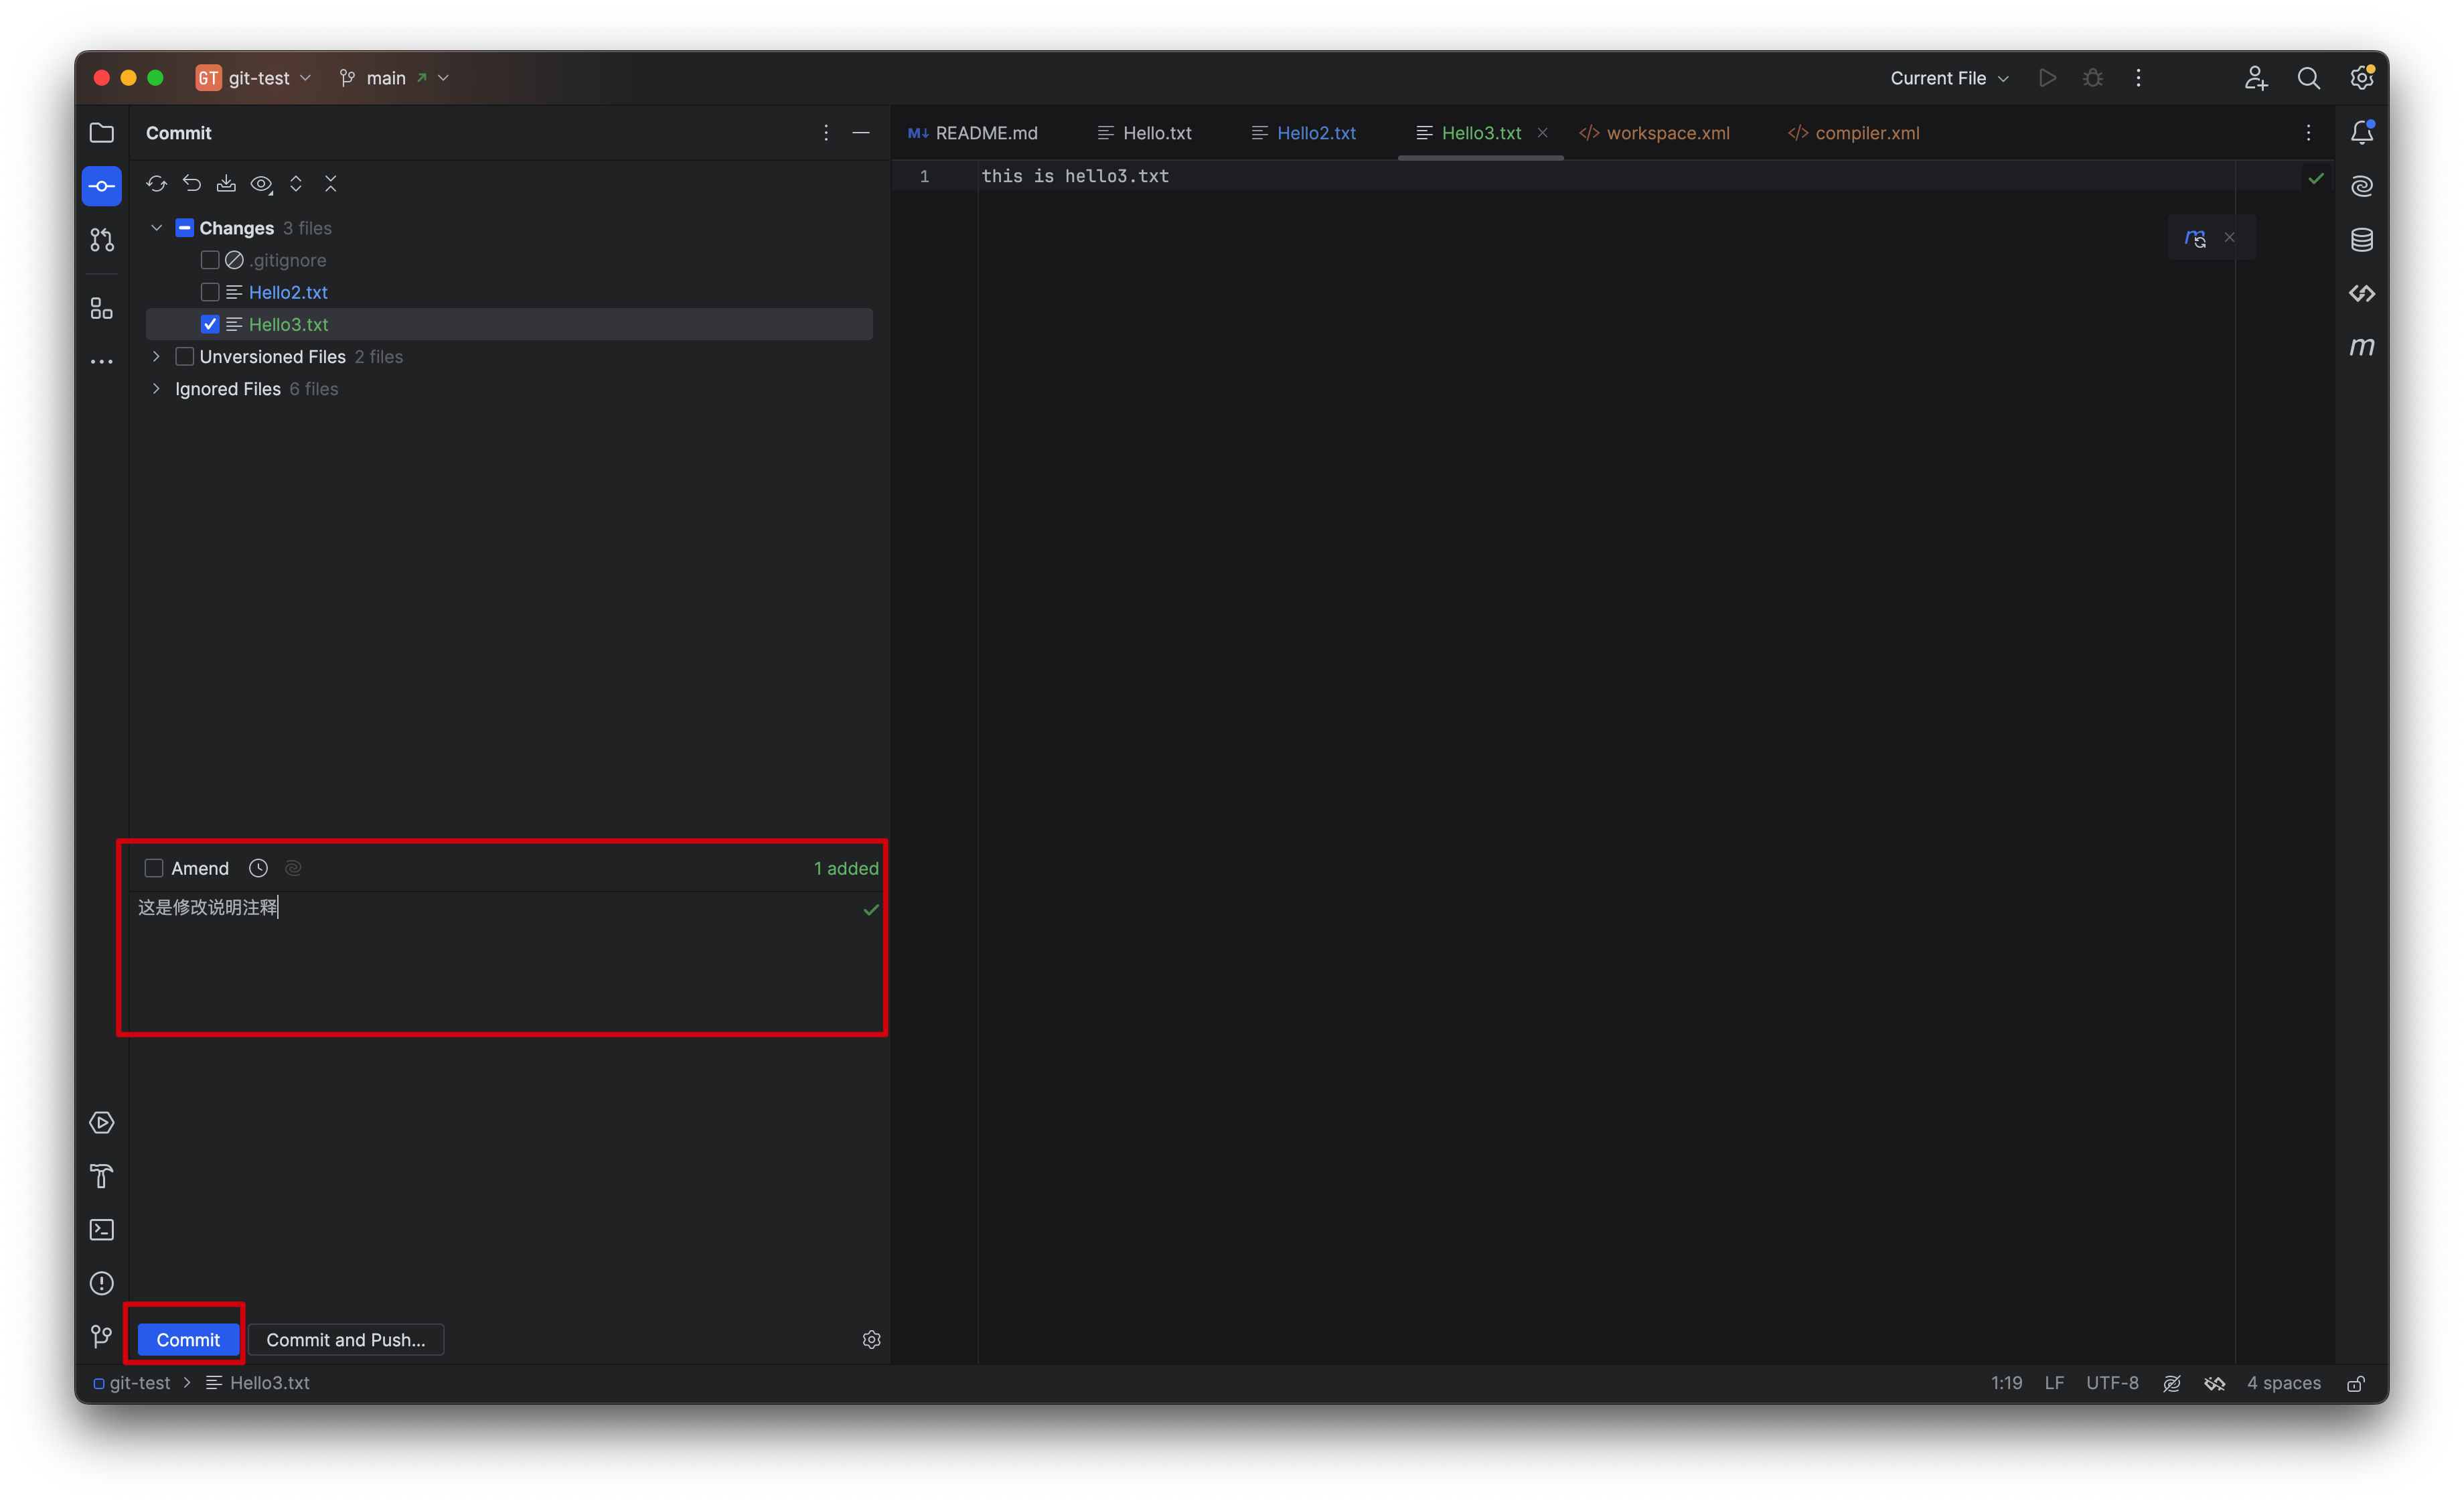This screenshot has width=2464, height=1503.
Task: Switch to the README.md tab
Action: coord(984,132)
